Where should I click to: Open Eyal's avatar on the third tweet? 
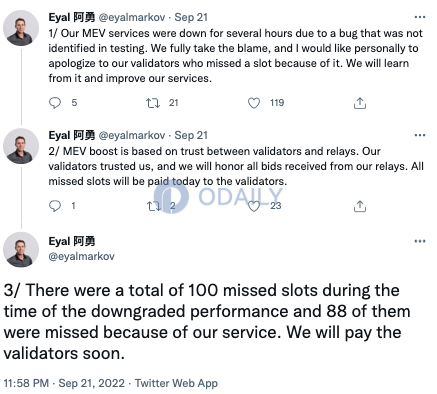[21, 250]
